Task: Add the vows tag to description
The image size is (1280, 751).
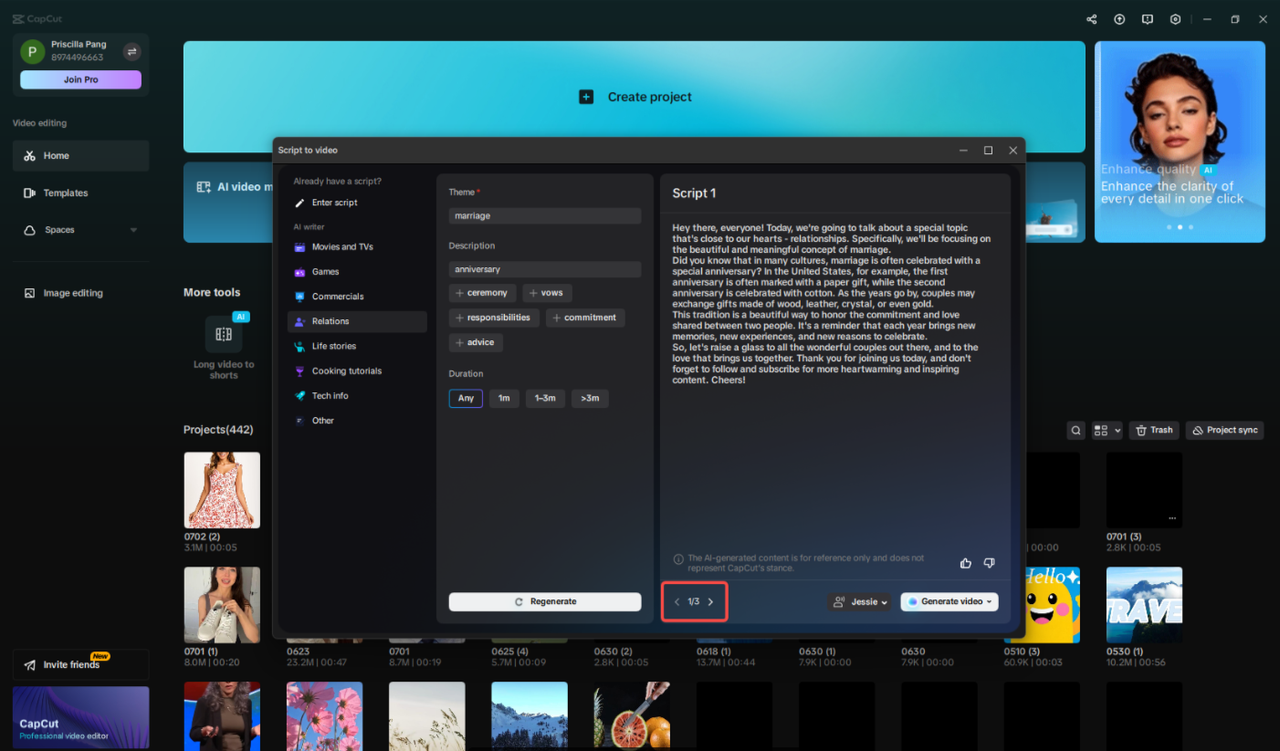Action: point(547,293)
